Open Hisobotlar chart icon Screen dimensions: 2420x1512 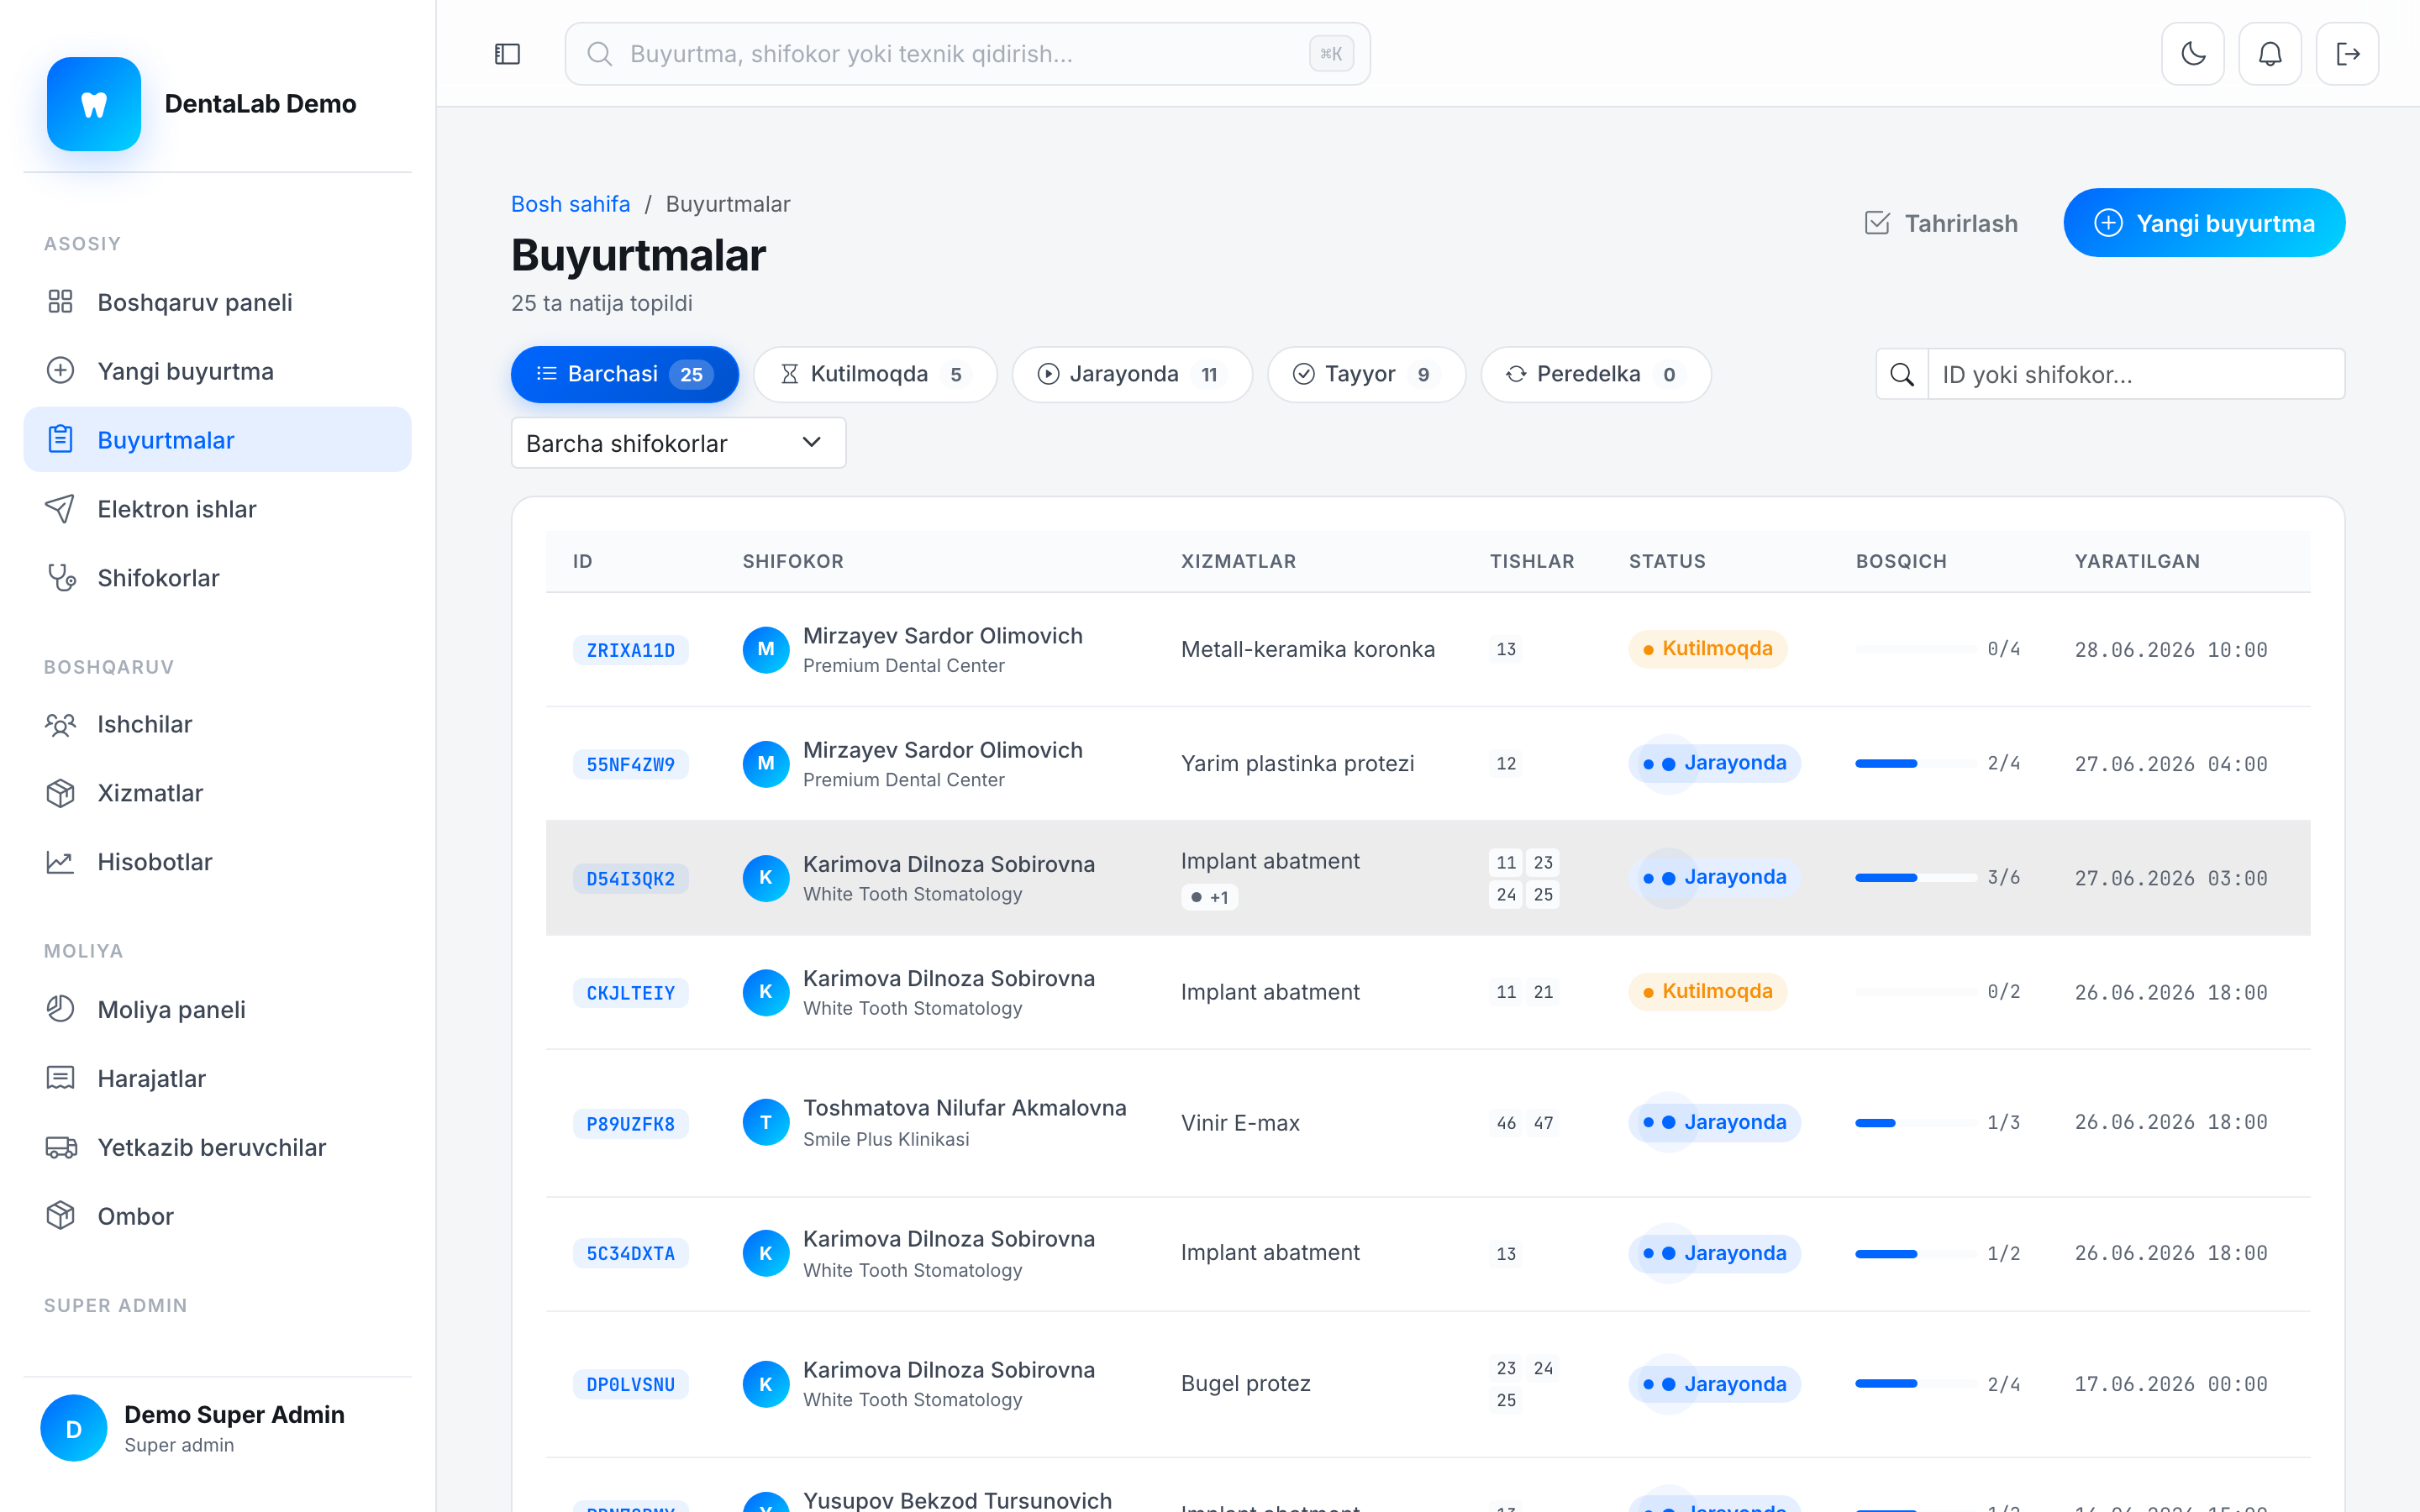pyautogui.click(x=60, y=862)
